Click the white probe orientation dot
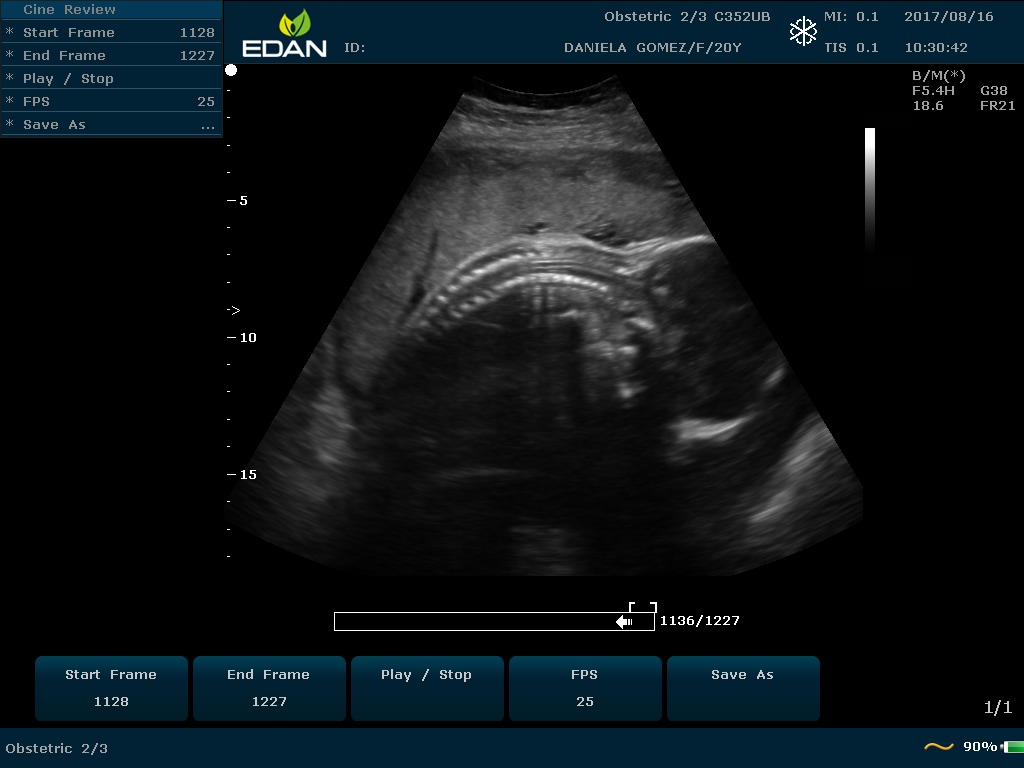Screen dimensions: 1024x768 (x=231, y=70)
